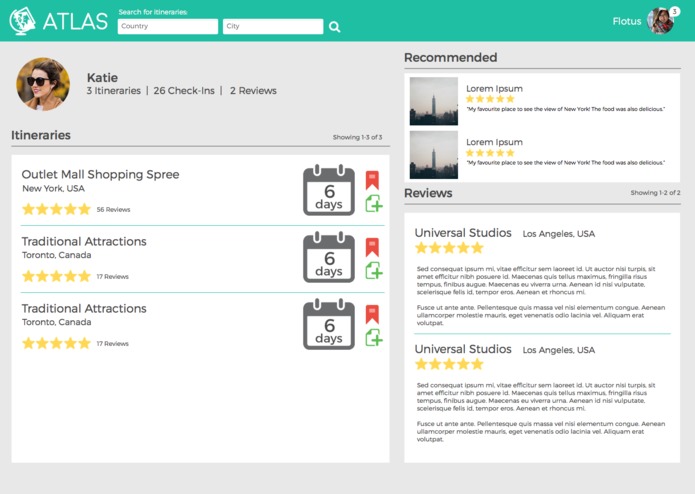
Task: Open second recommended skyline thumbnail
Action: (x=433, y=155)
